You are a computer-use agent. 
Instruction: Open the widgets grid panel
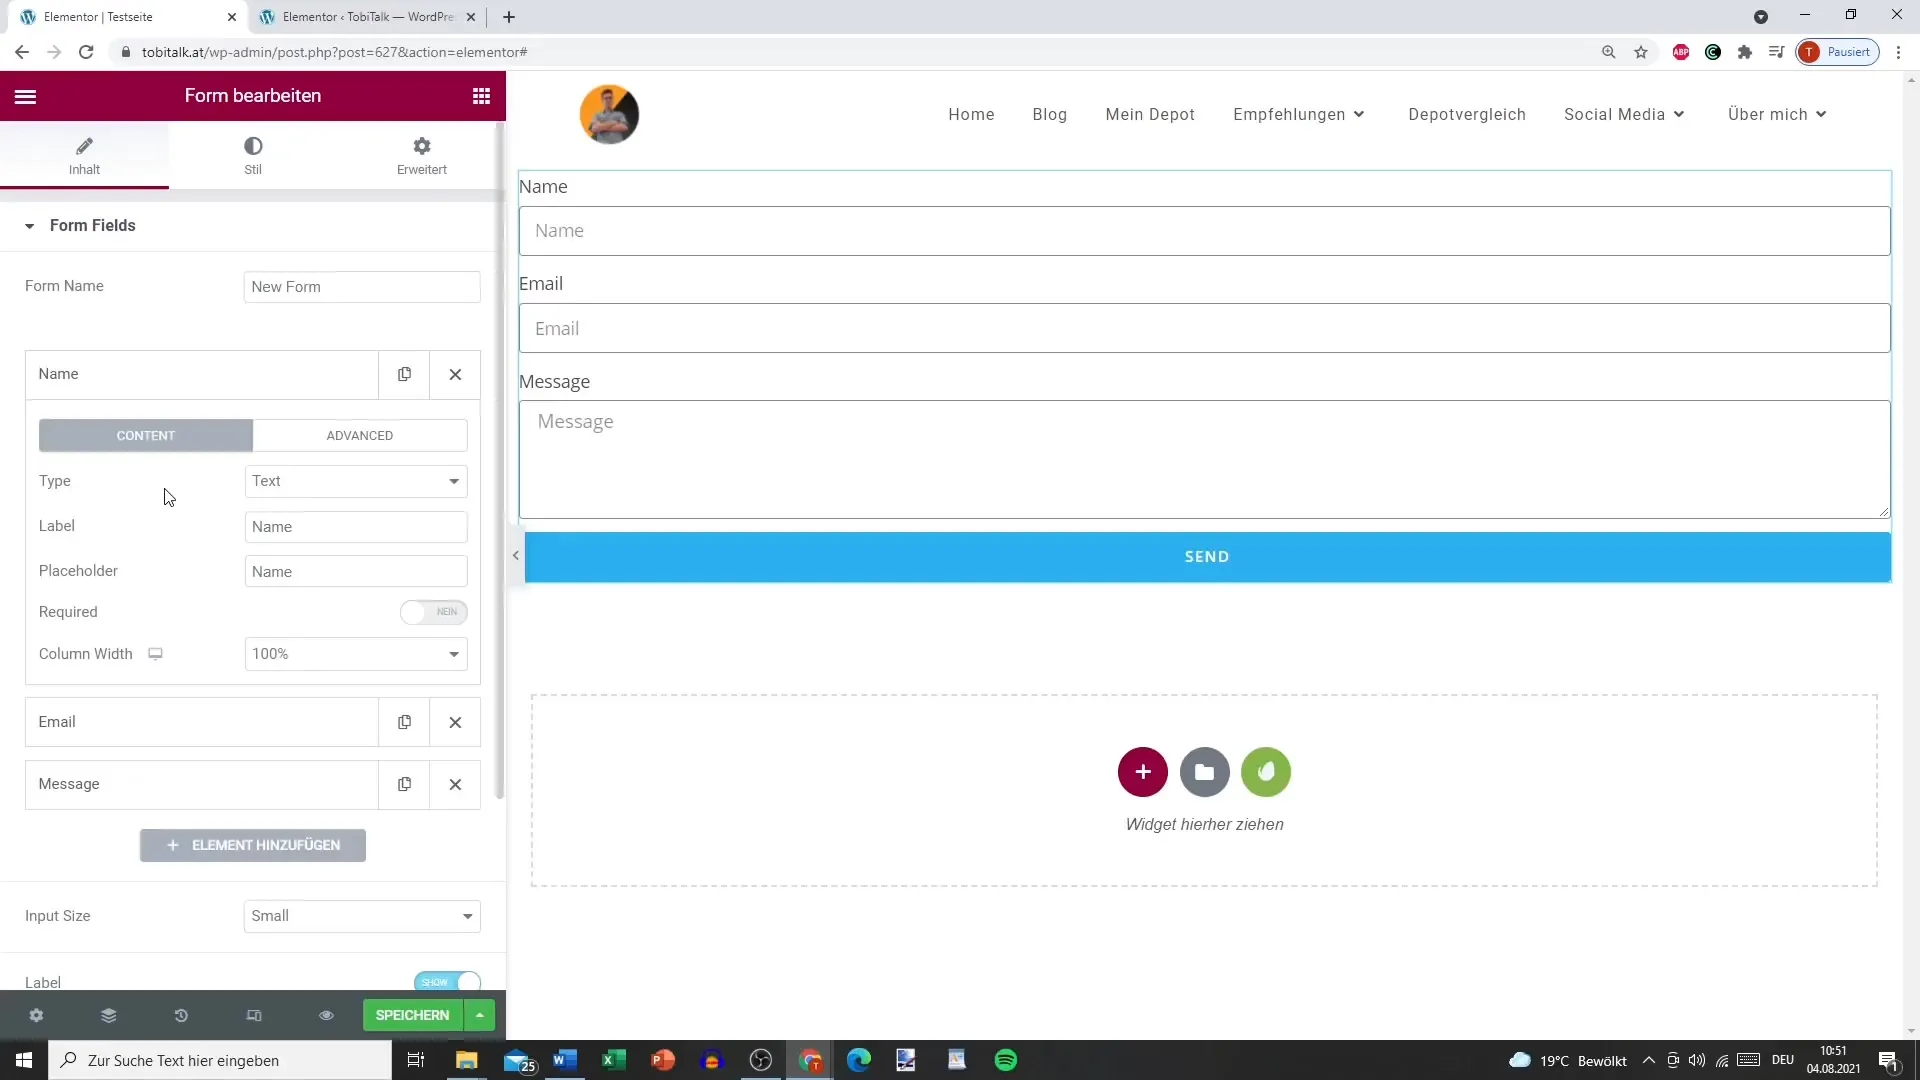pyautogui.click(x=481, y=96)
